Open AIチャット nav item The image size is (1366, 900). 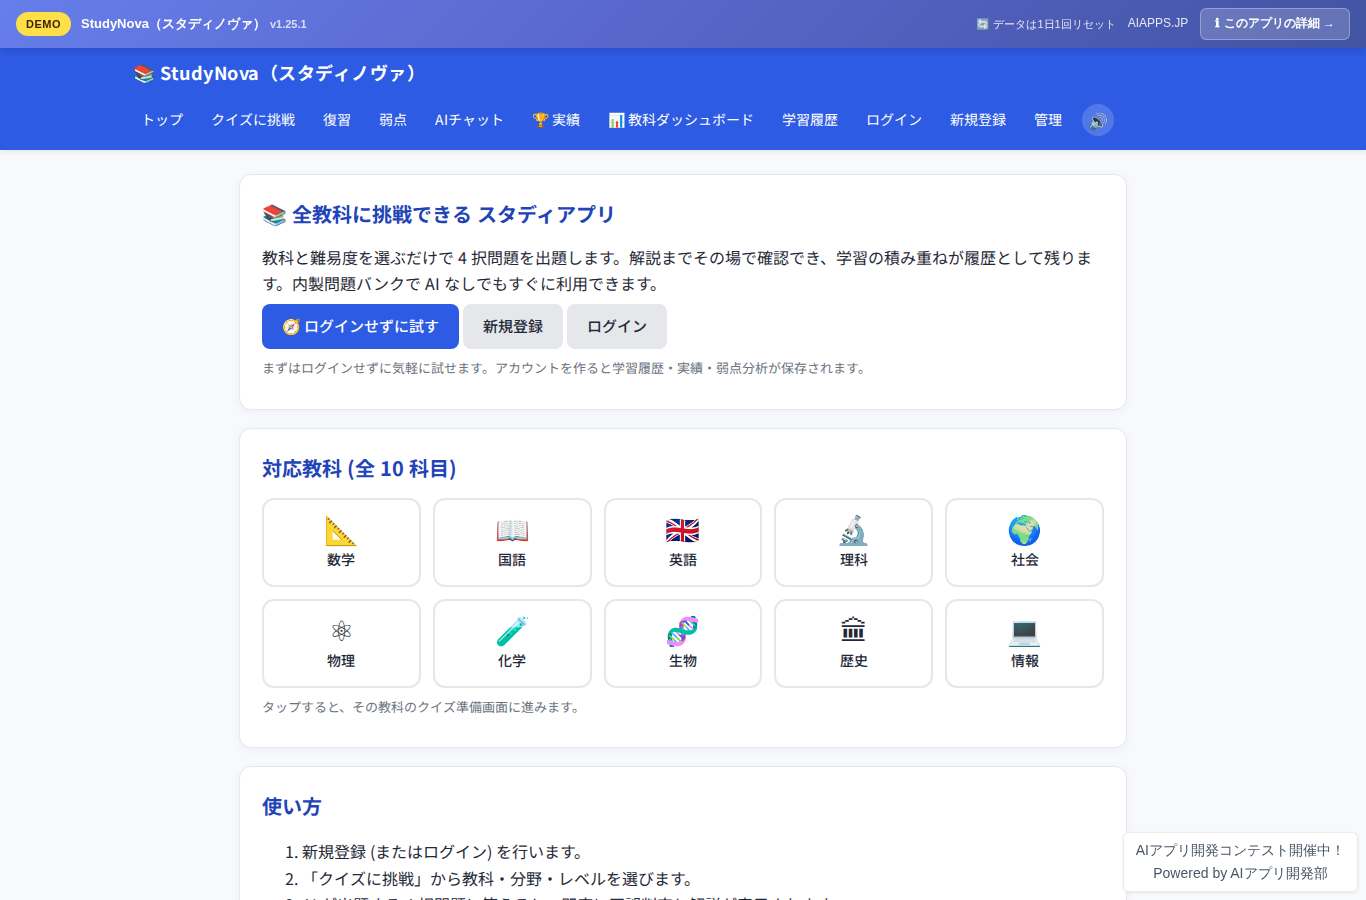click(469, 120)
